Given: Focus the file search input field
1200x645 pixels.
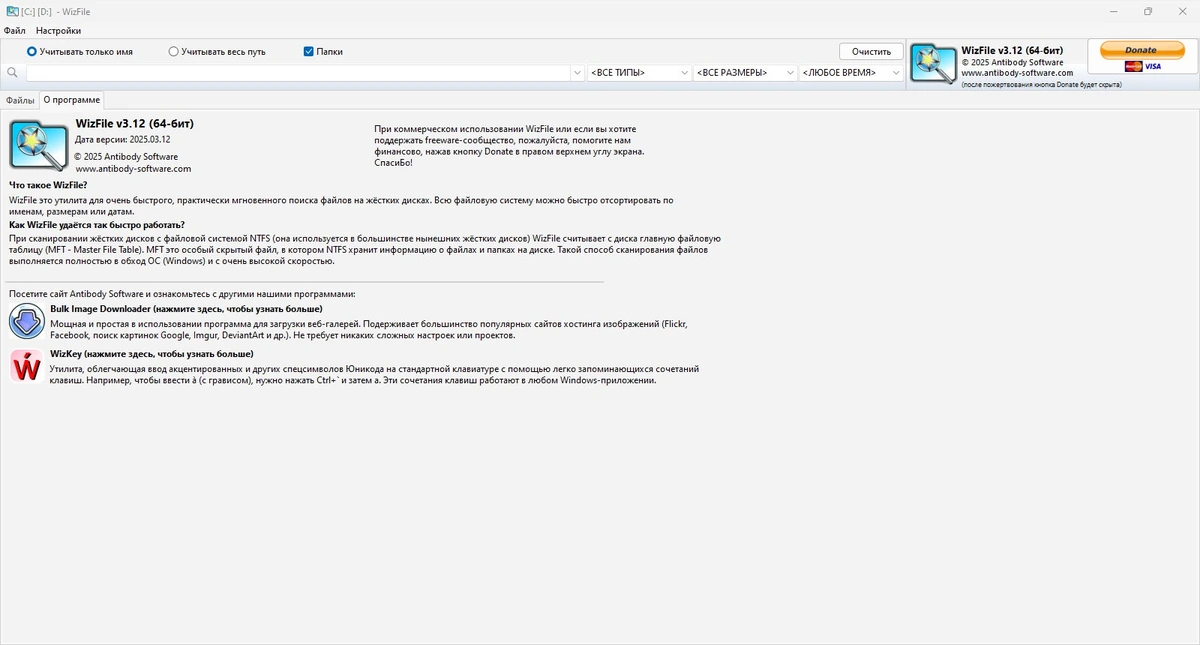Looking at the screenshot, I should tap(299, 73).
